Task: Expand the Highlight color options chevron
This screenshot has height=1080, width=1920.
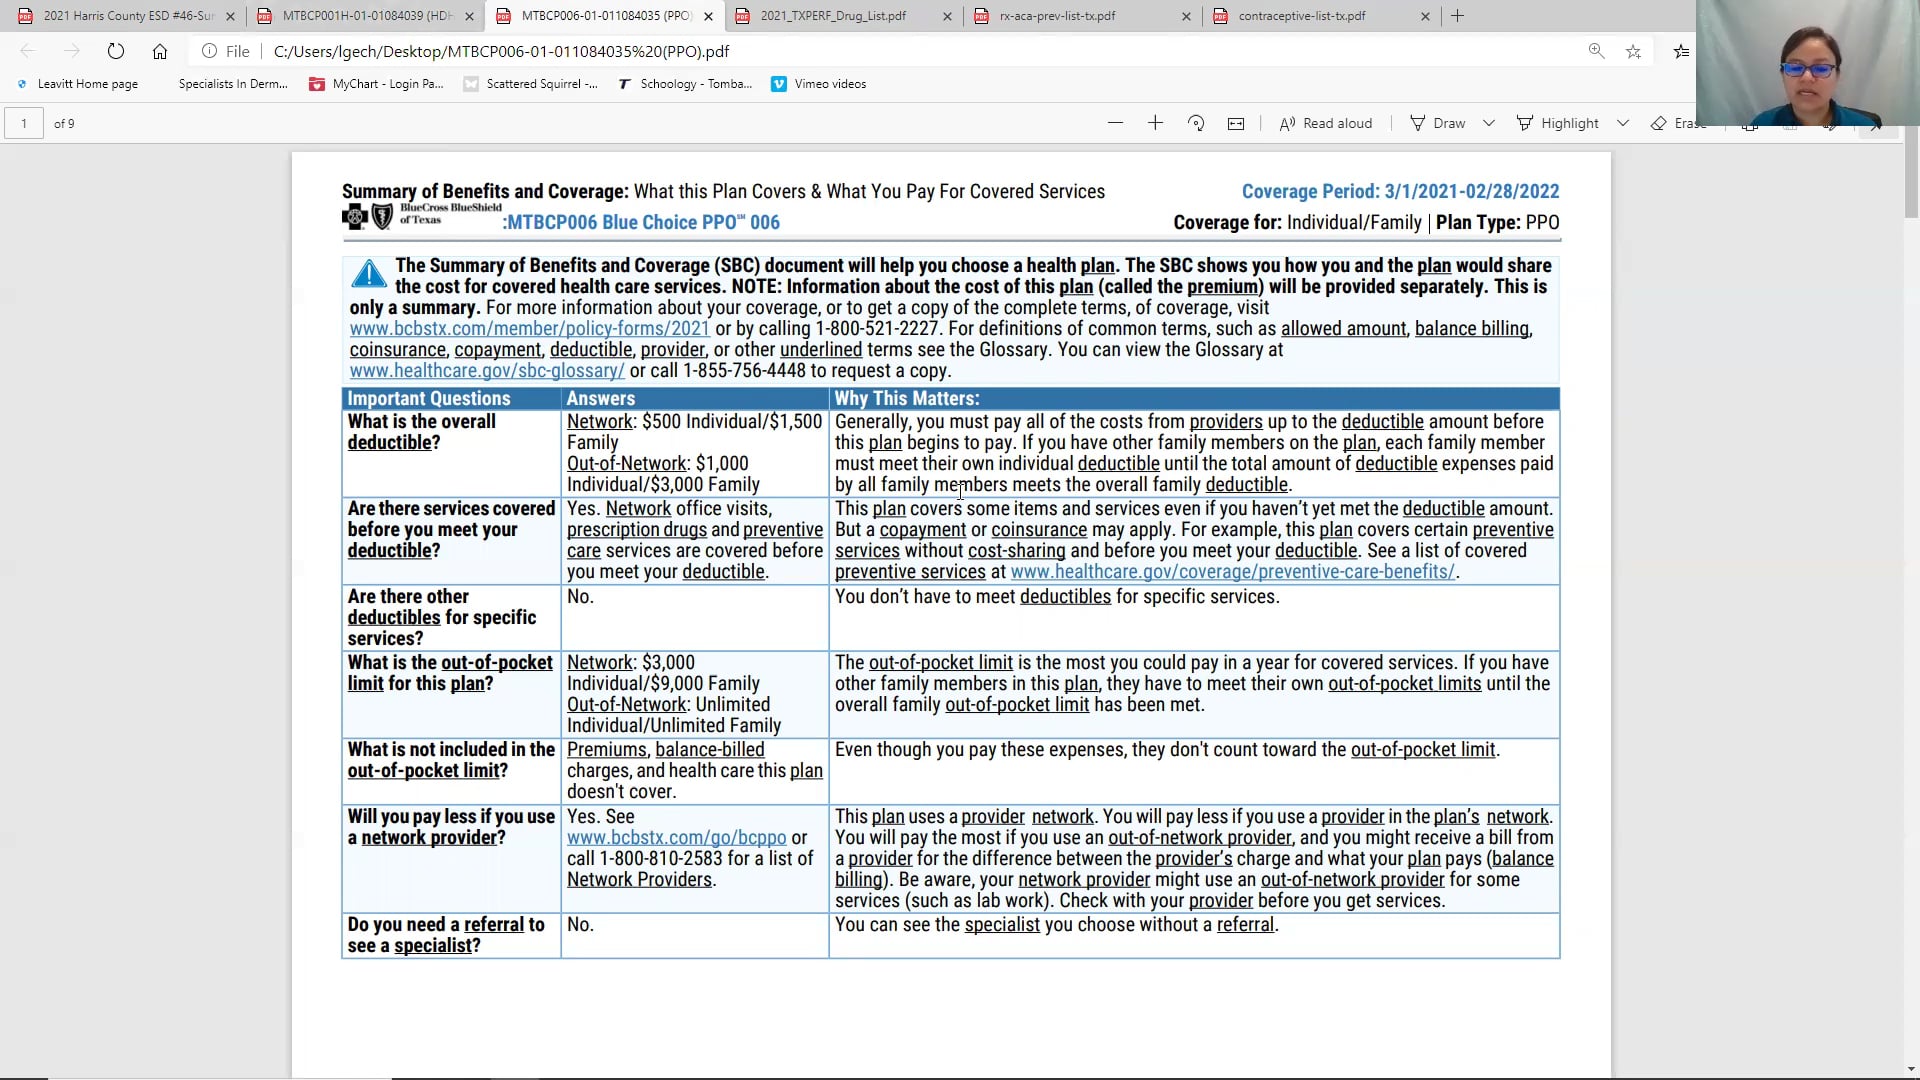Action: click(1623, 123)
